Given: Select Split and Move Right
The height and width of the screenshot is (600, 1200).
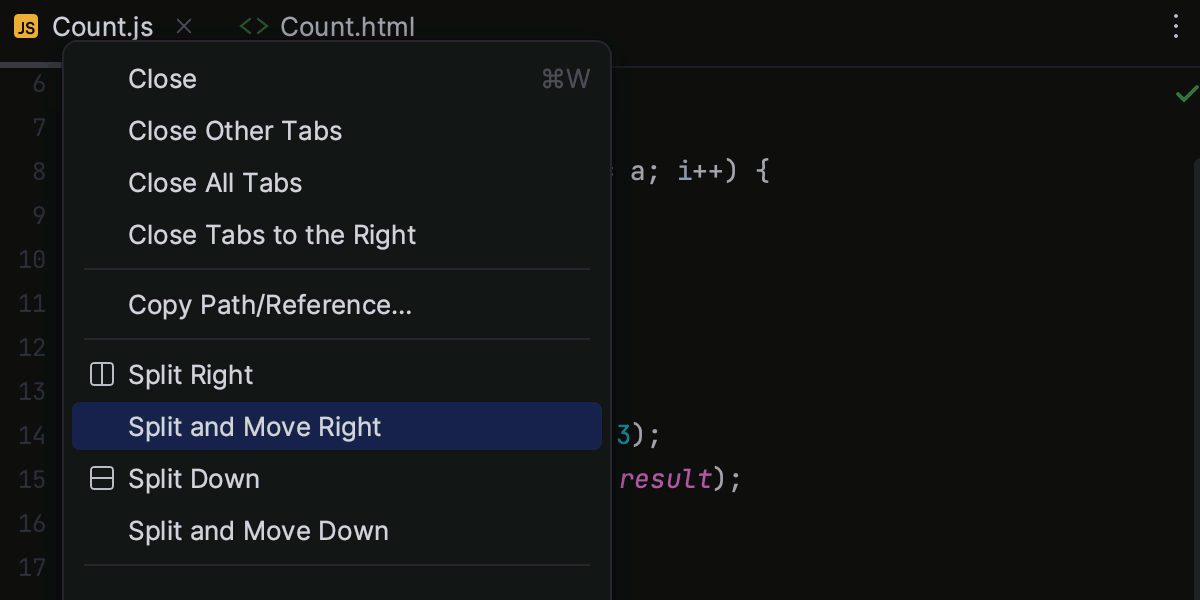Looking at the screenshot, I should (x=254, y=426).
